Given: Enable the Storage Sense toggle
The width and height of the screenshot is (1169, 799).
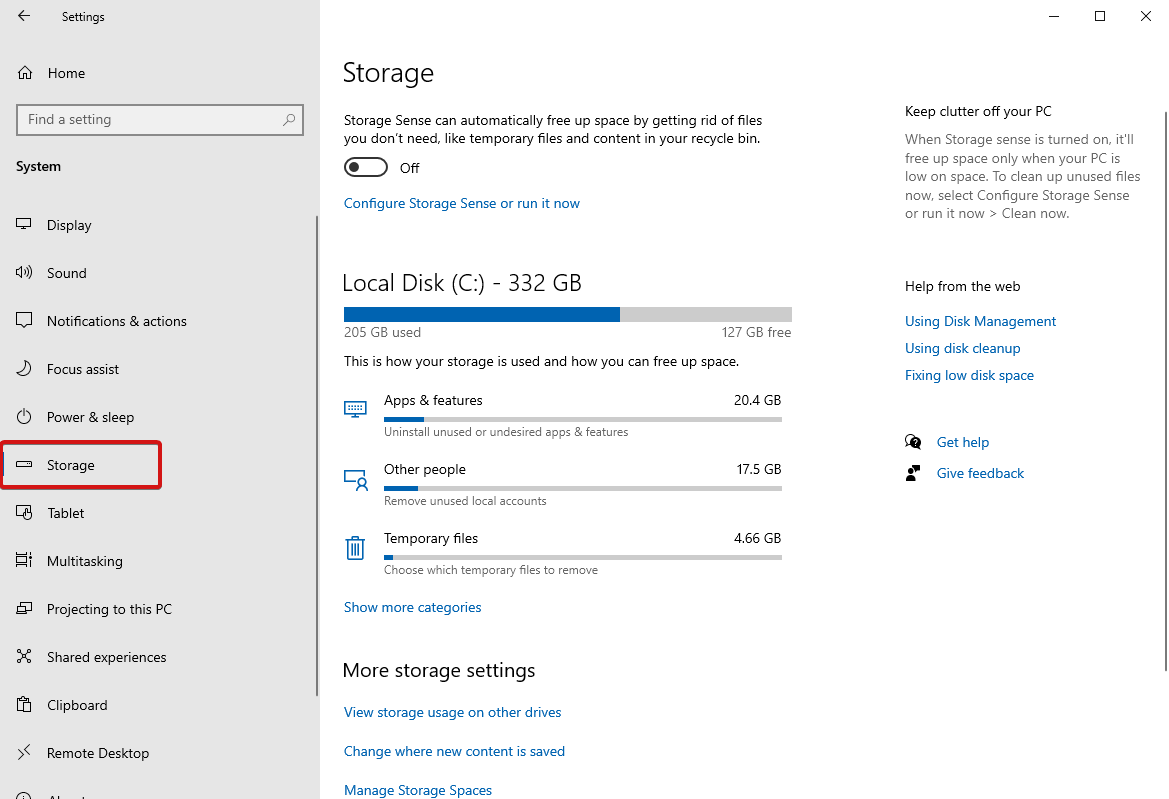Looking at the screenshot, I should 365,167.
